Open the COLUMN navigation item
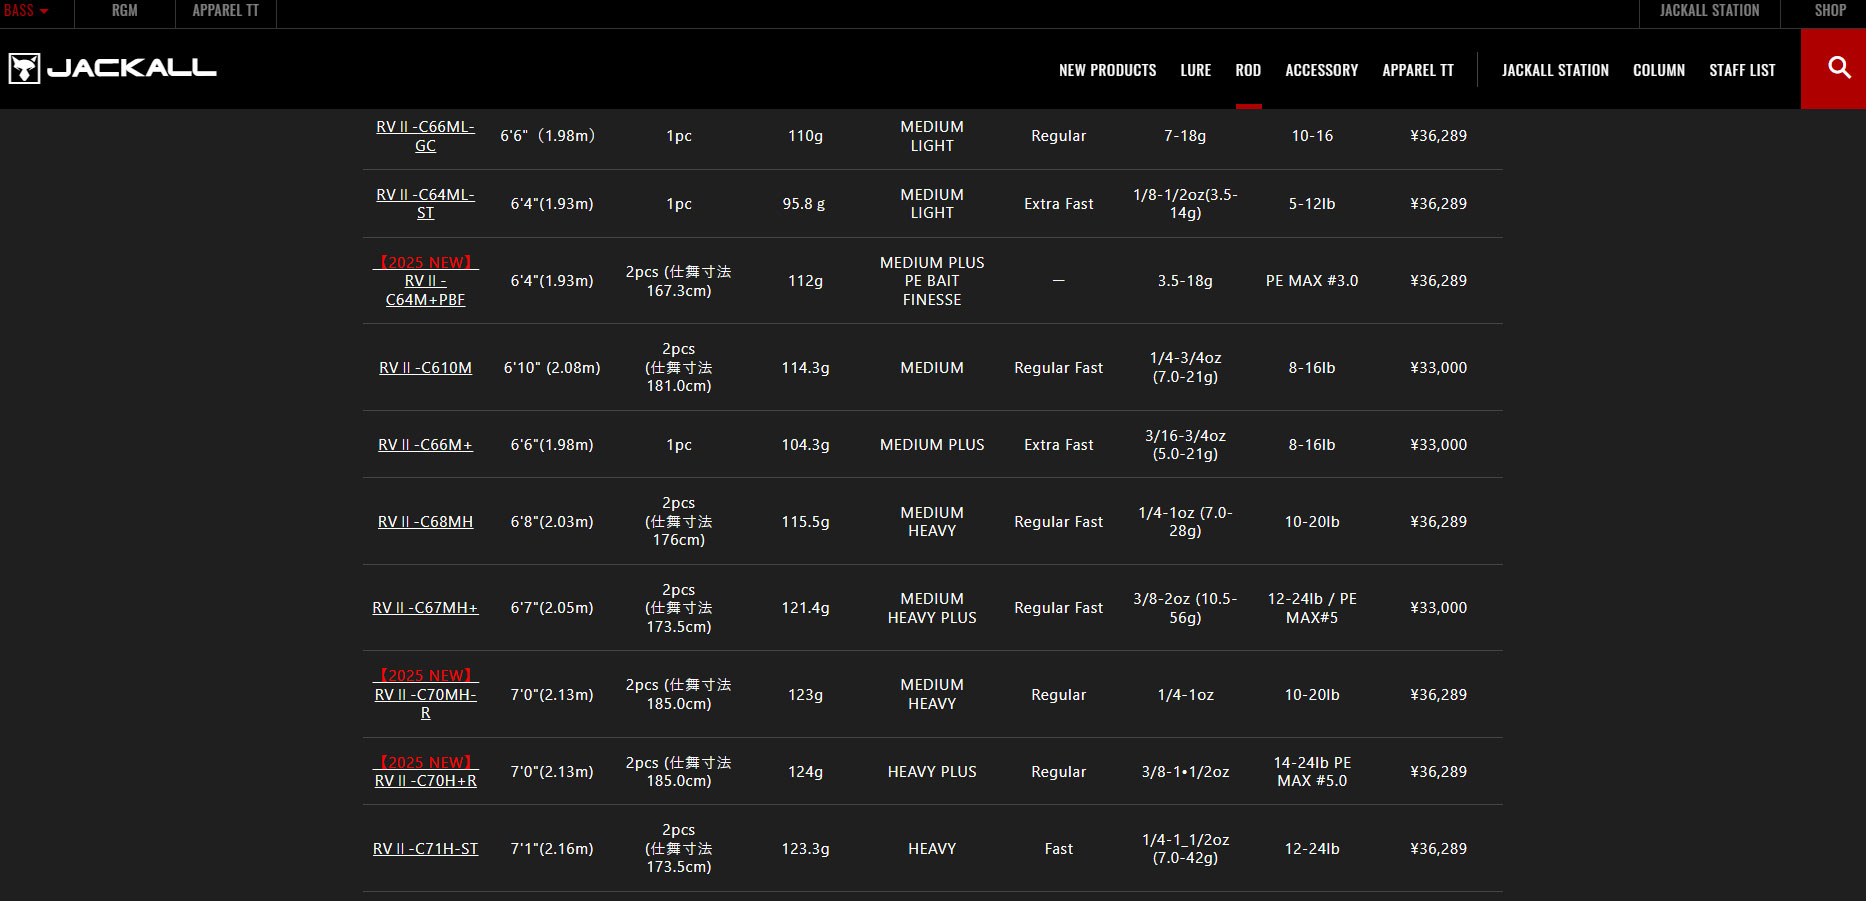1866x901 pixels. point(1659,70)
